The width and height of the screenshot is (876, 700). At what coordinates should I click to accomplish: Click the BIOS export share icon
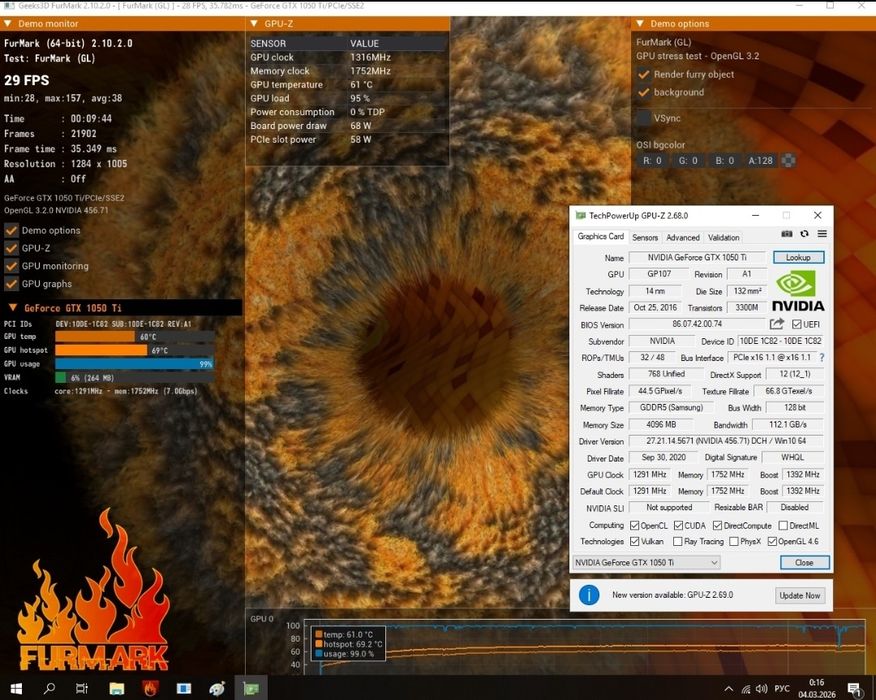tap(777, 324)
